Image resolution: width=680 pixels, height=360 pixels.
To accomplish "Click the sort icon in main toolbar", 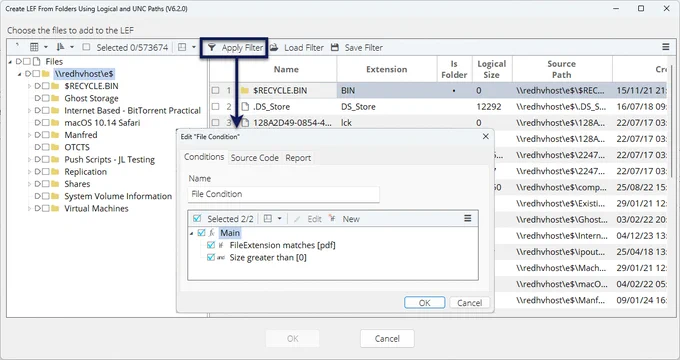I will (60, 47).
